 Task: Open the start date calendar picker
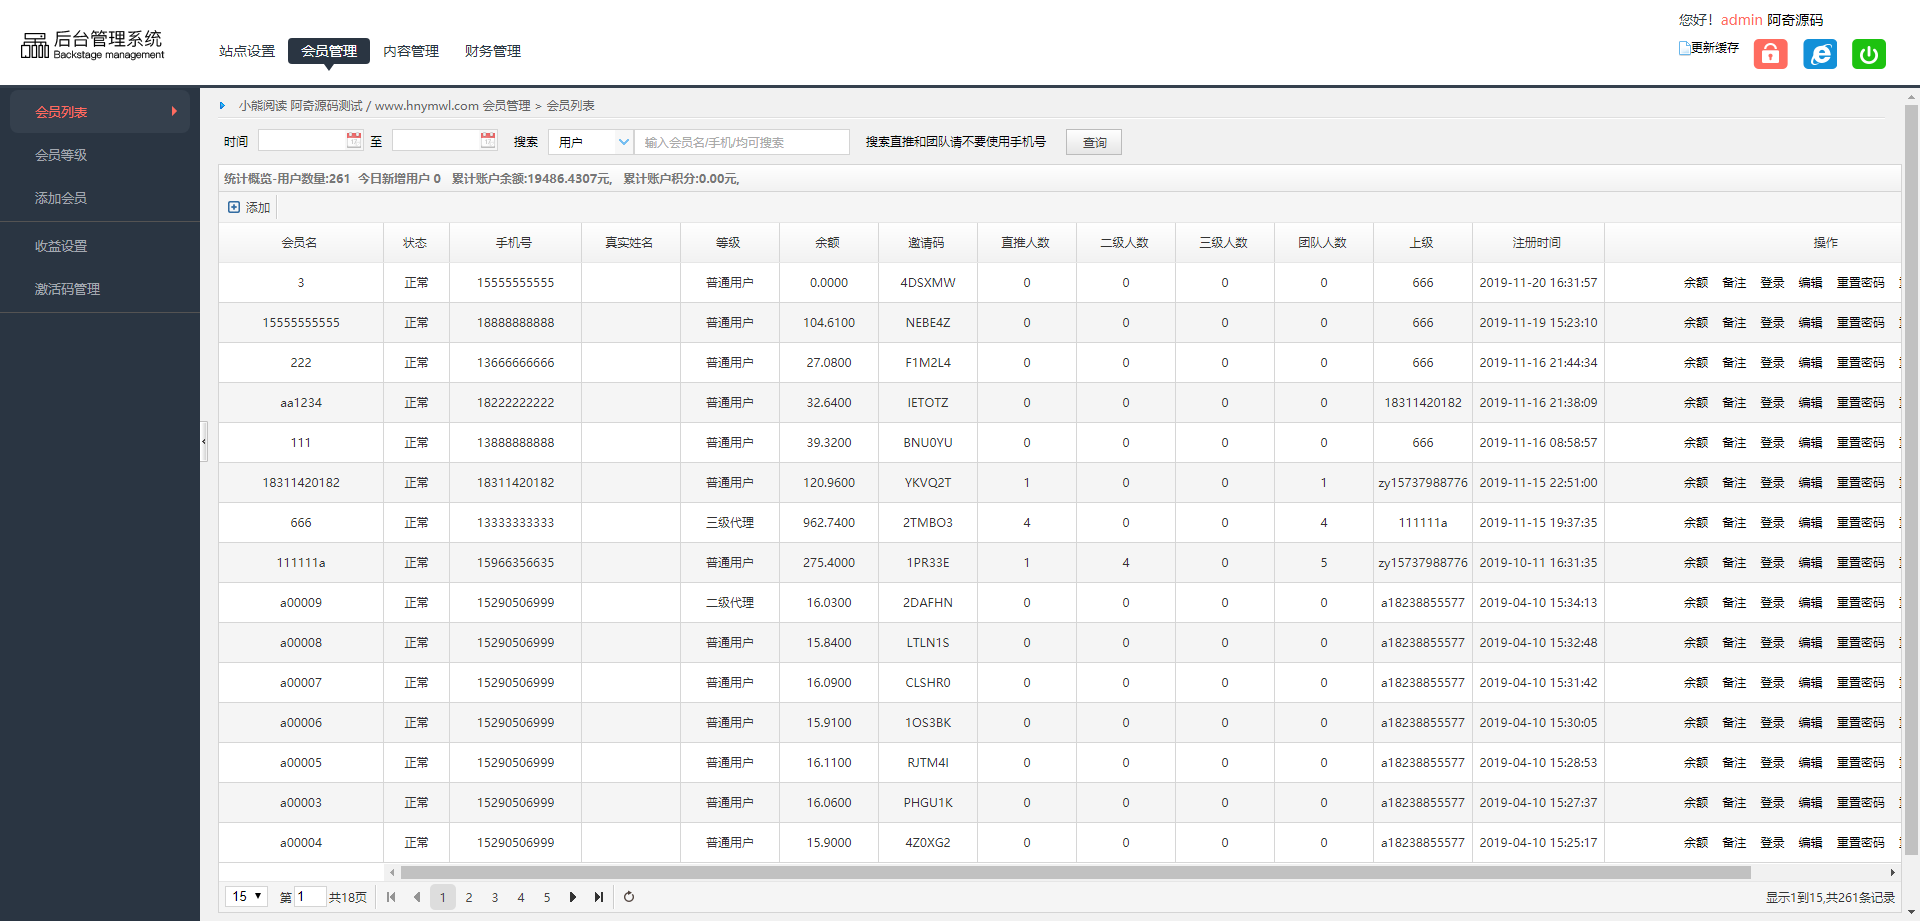354,141
